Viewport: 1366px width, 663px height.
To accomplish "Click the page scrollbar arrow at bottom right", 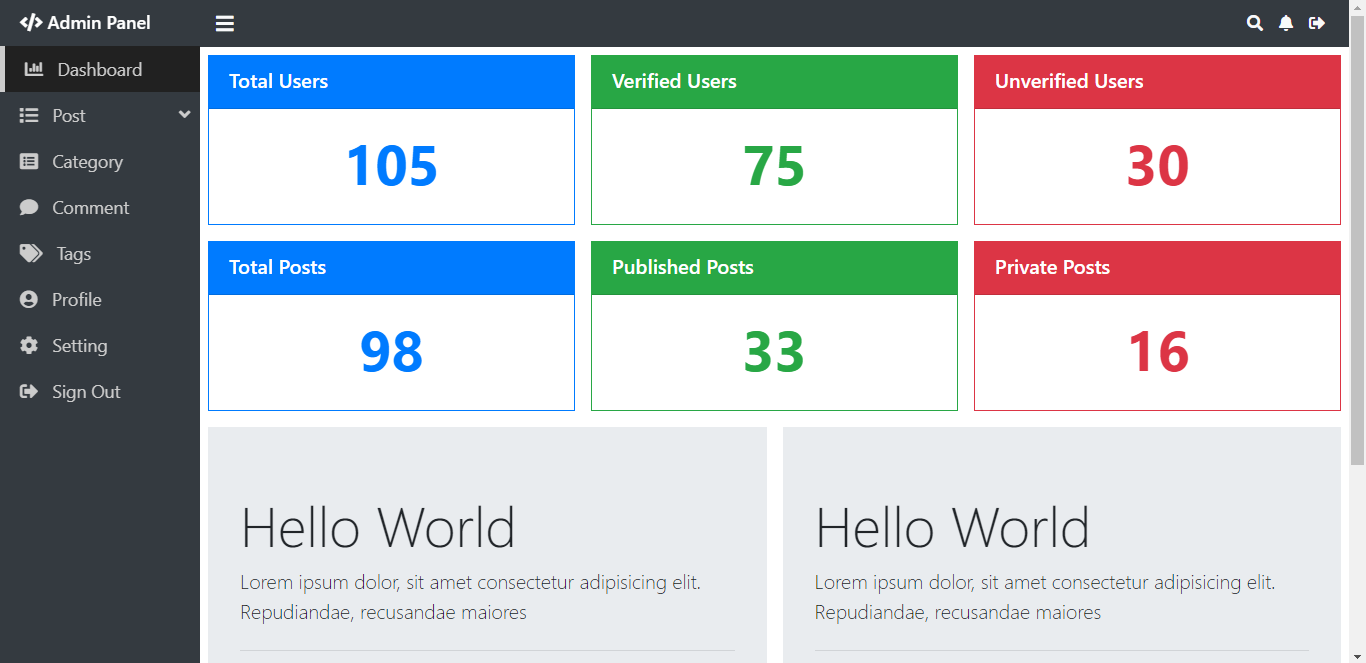I will point(1358,655).
